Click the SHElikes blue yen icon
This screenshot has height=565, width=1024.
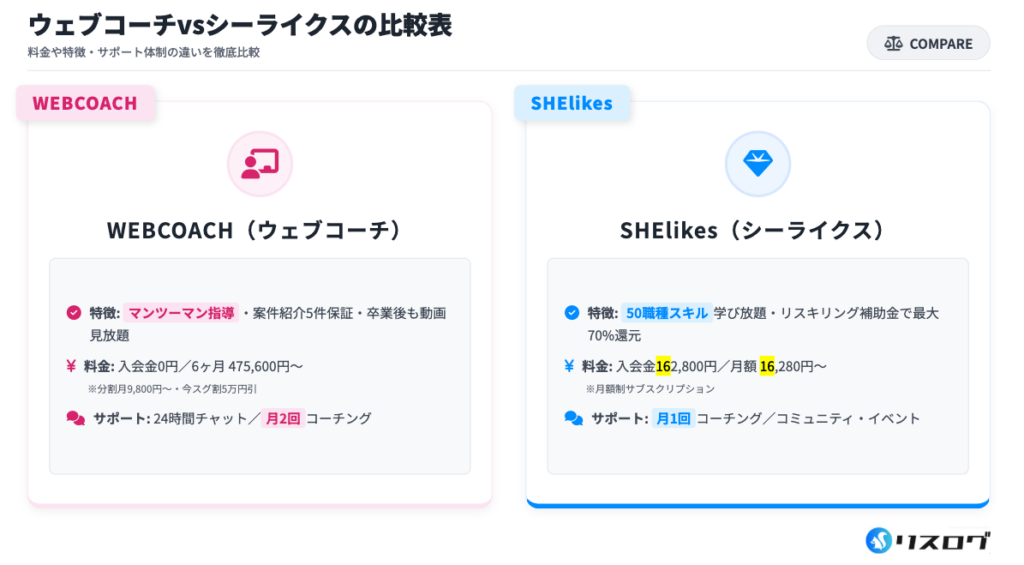(570, 366)
